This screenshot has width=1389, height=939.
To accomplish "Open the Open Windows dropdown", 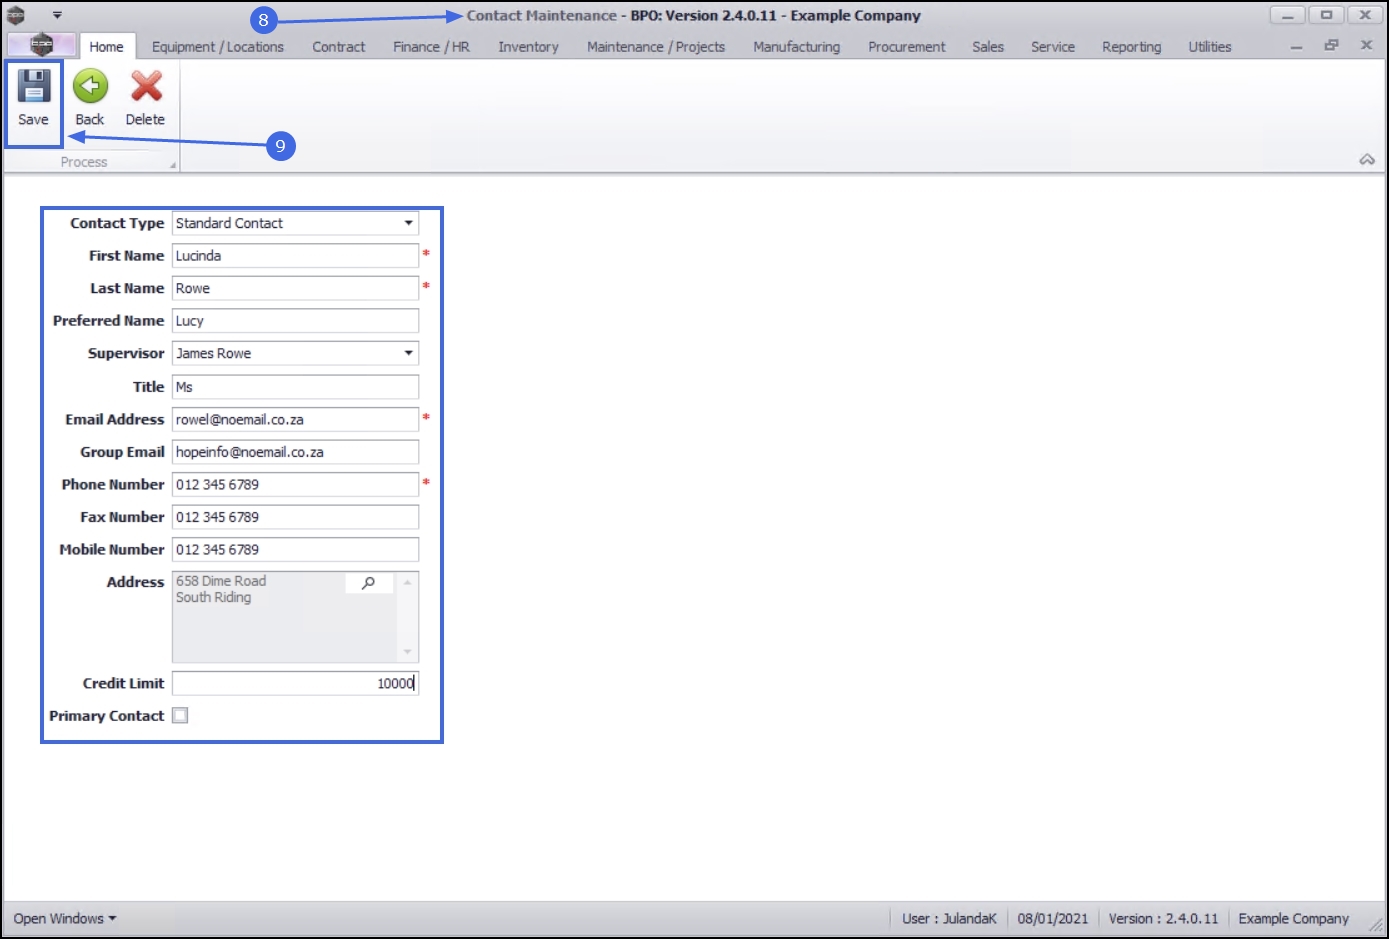I will pyautogui.click(x=65, y=918).
